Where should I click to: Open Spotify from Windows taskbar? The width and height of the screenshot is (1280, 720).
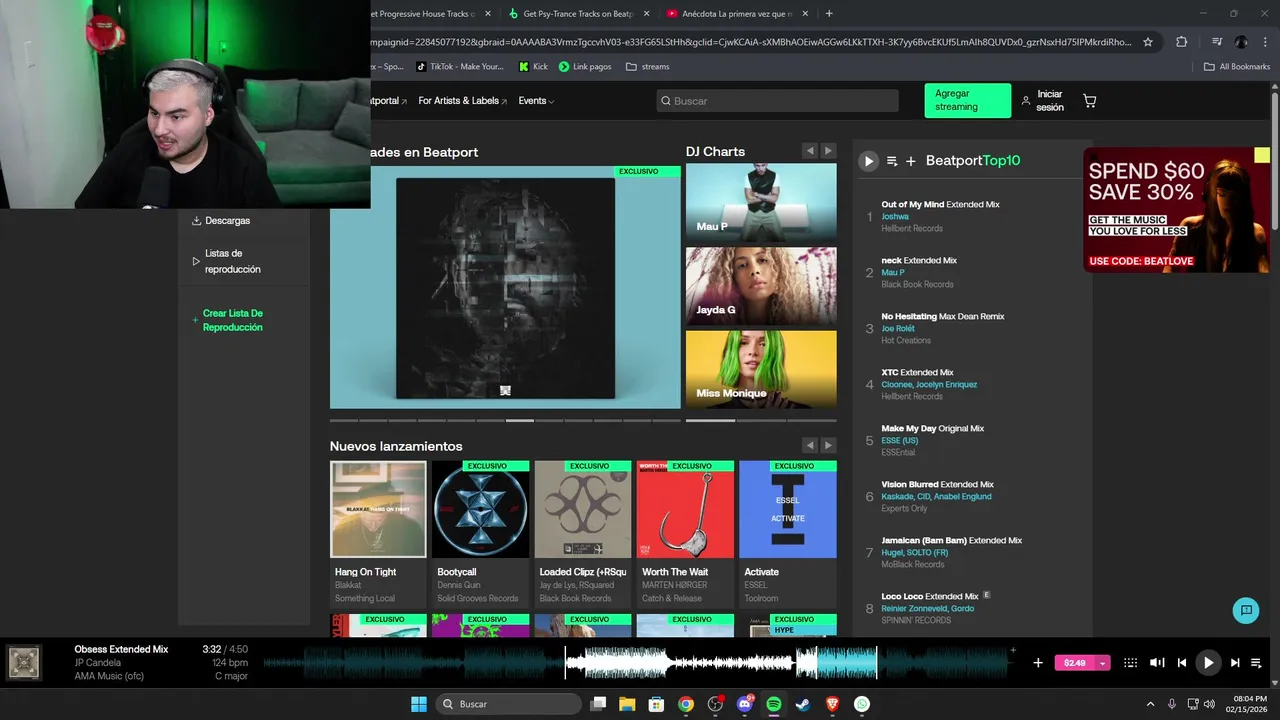tap(774, 704)
